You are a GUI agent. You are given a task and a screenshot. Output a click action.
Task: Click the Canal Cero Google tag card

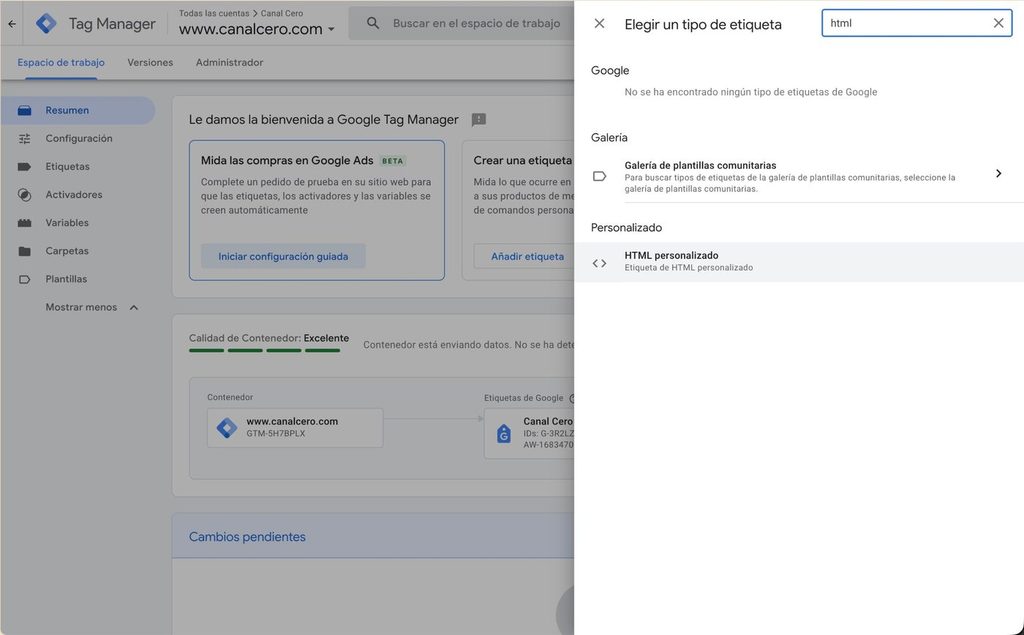pos(529,433)
